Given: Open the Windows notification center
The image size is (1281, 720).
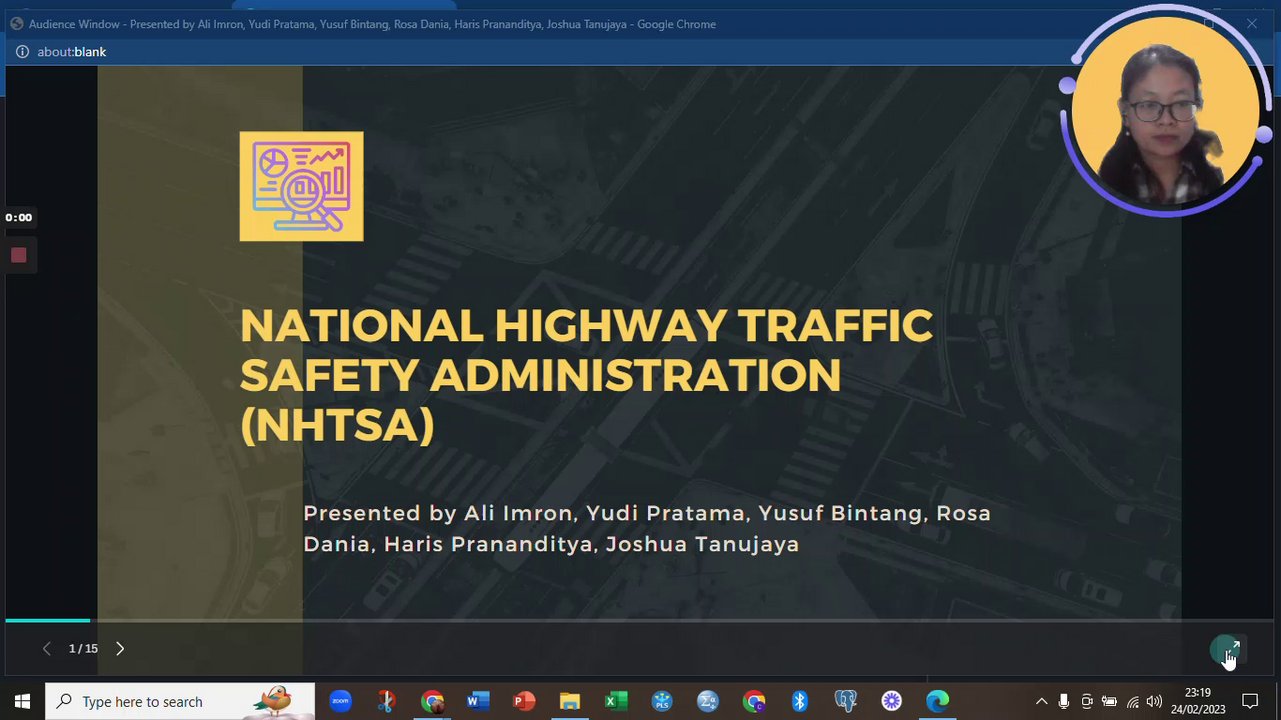Looking at the screenshot, I should click(x=1250, y=702).
